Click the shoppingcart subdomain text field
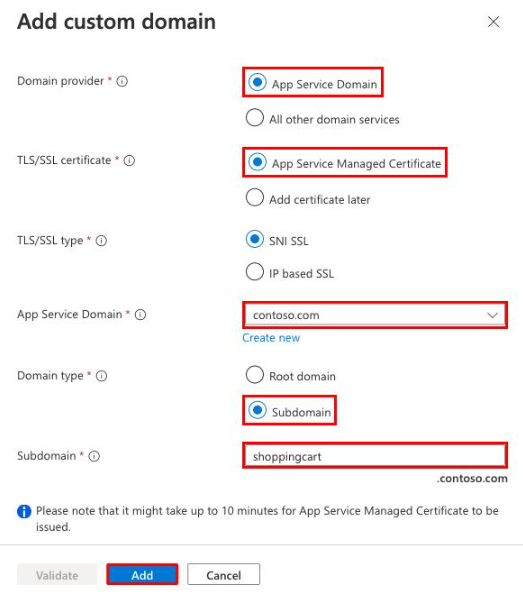Image resolution: width=523 pixels, height=601 pixels. (375, 456)
